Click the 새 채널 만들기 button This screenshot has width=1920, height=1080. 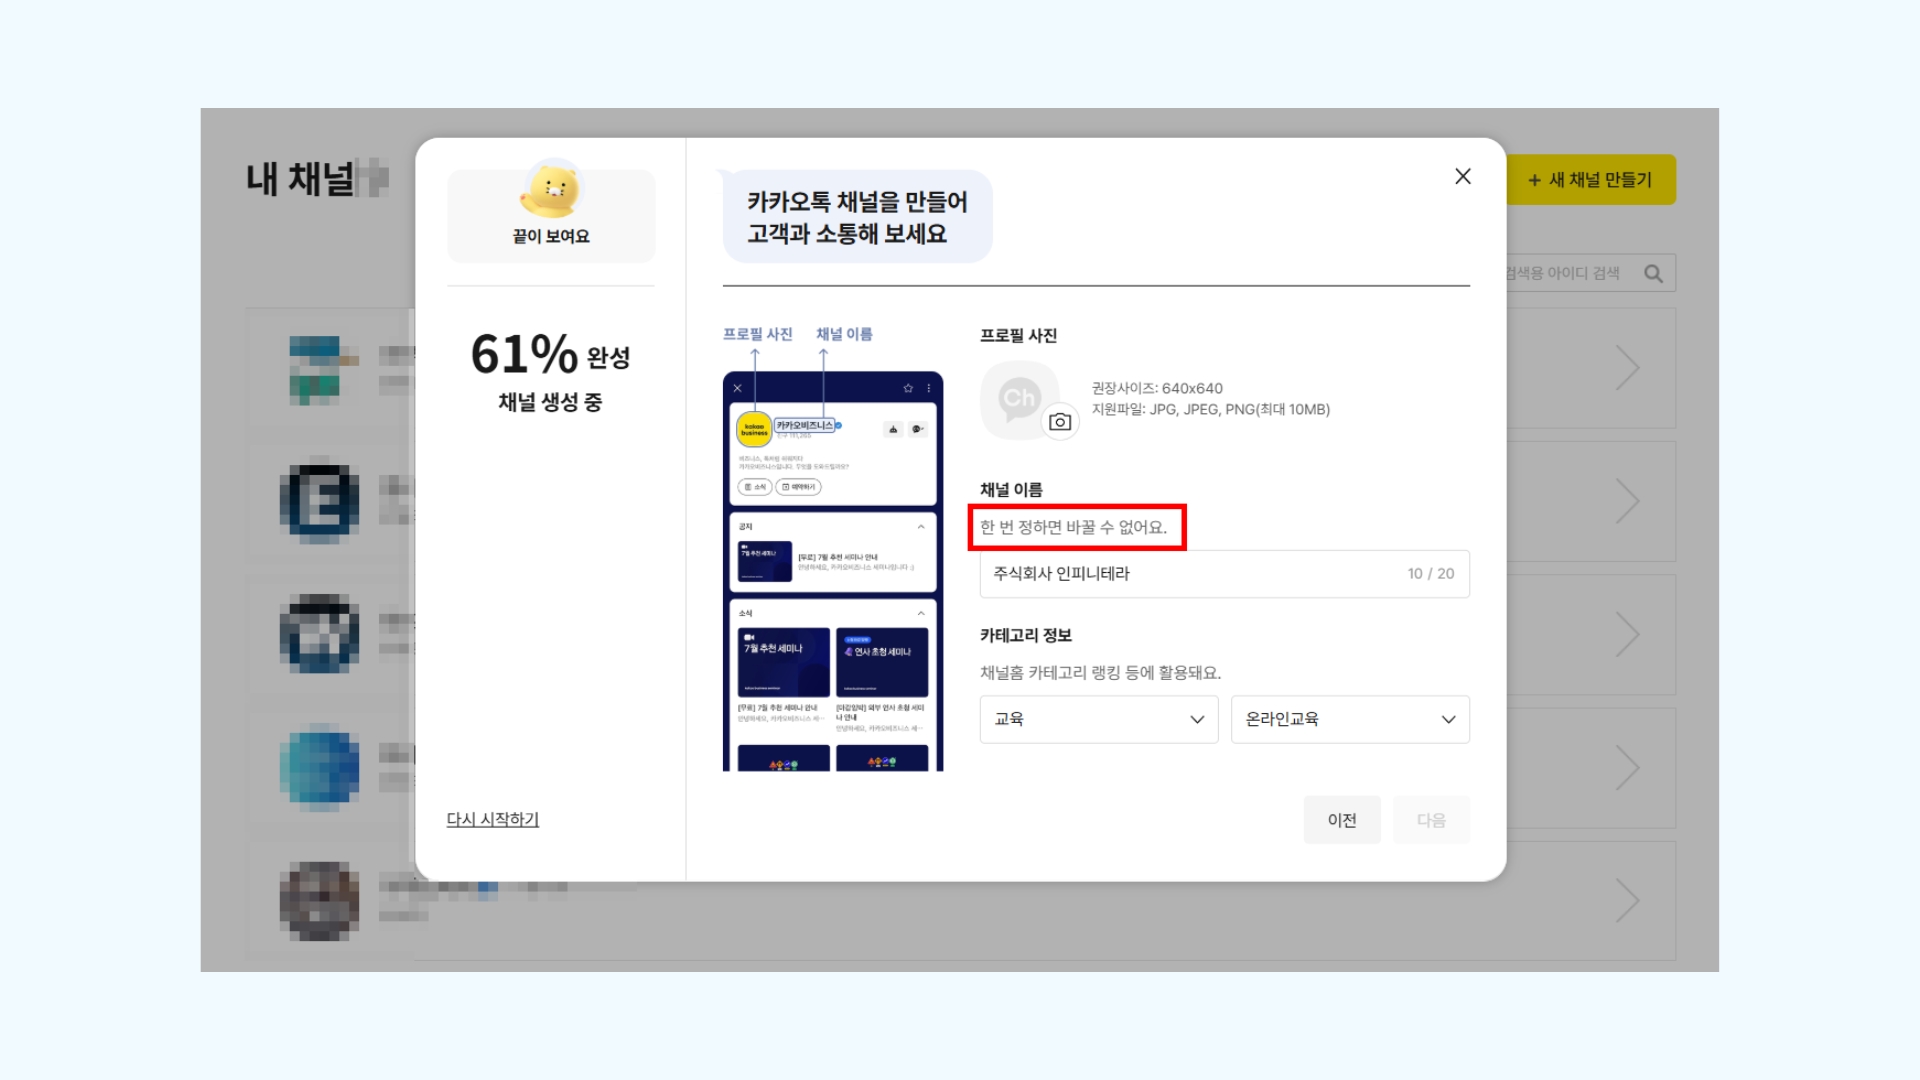[1590, 180]
